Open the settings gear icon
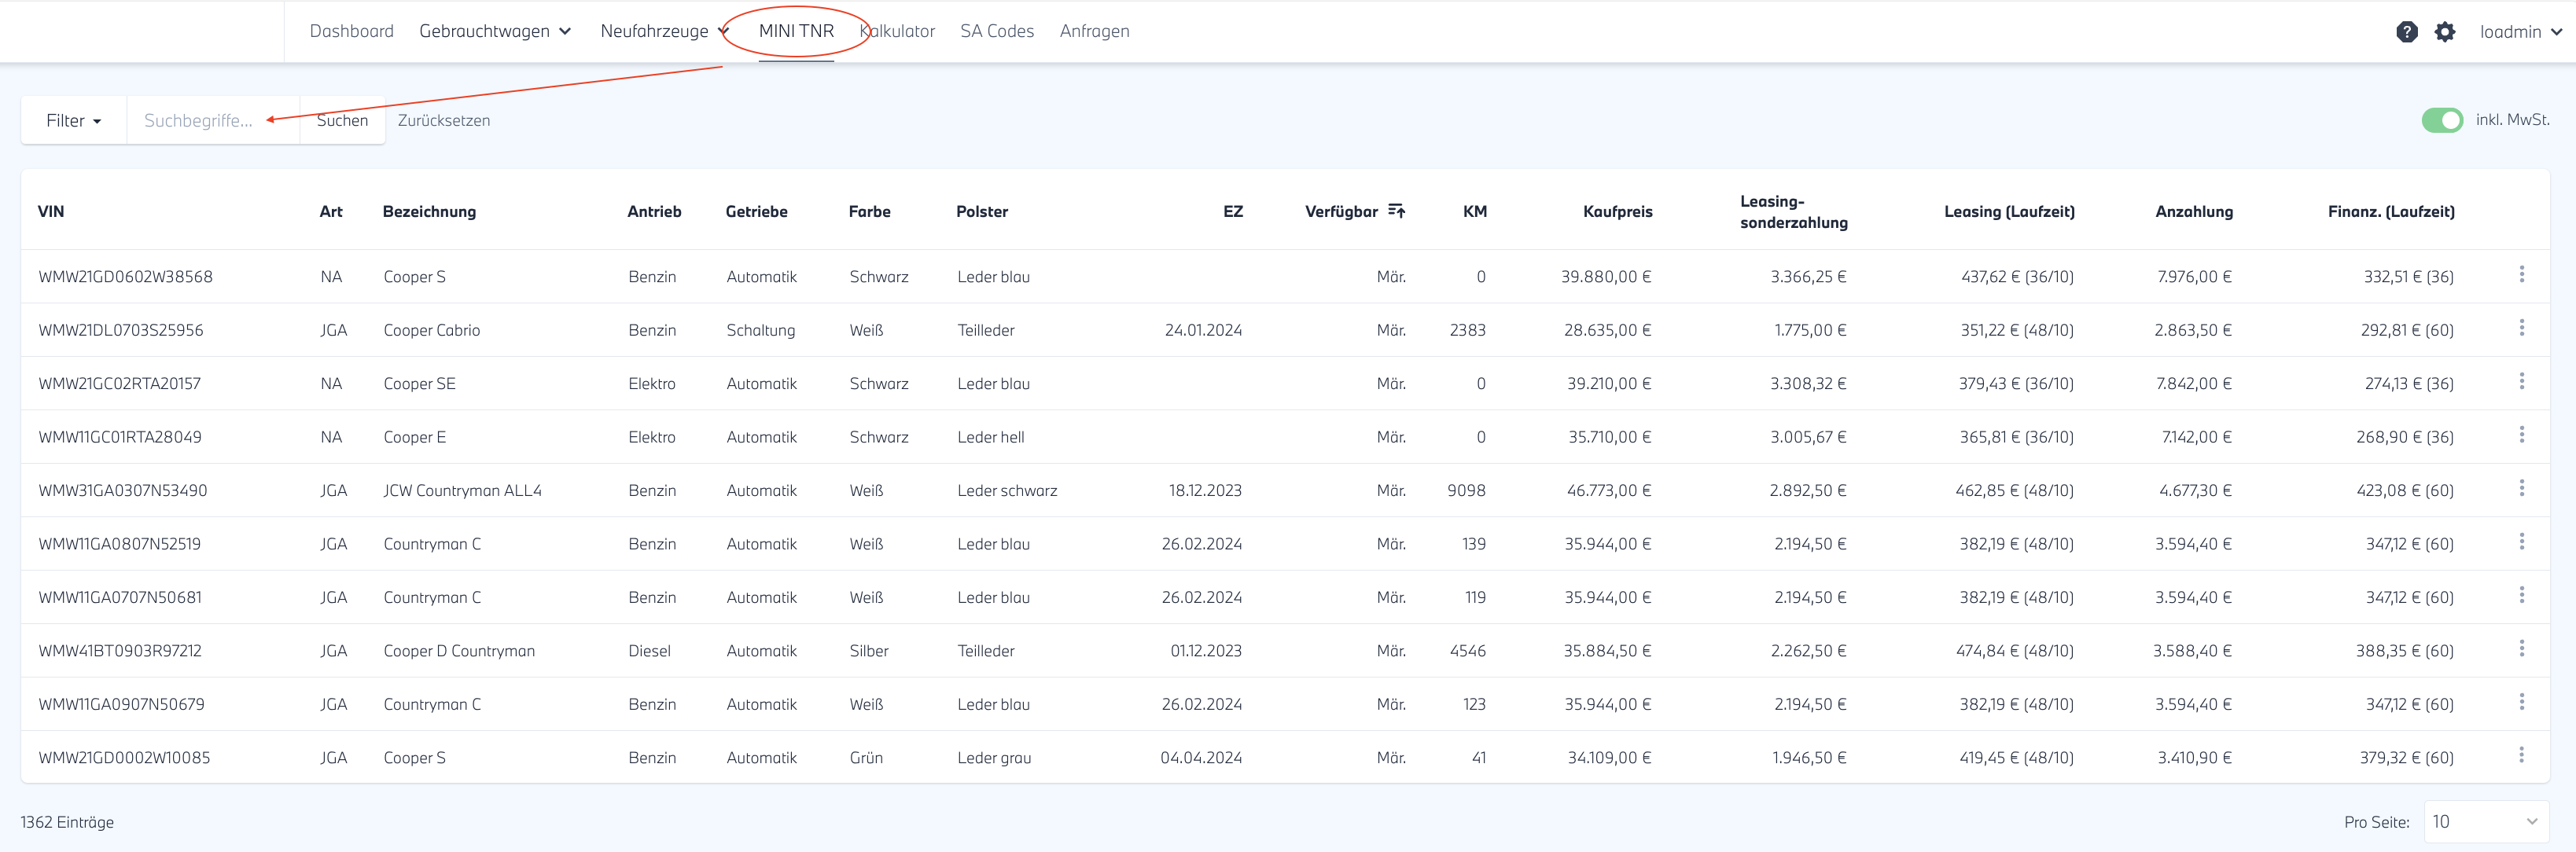 [2444, 32]
